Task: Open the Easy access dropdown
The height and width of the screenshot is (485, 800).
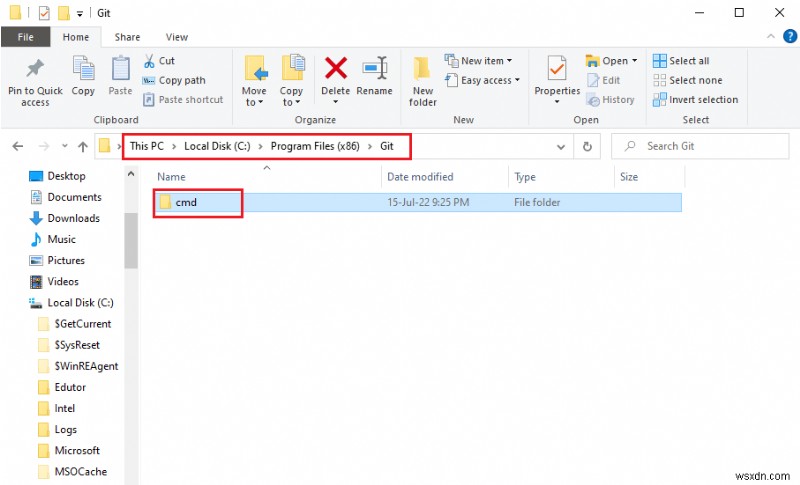Action: point(482,80)
